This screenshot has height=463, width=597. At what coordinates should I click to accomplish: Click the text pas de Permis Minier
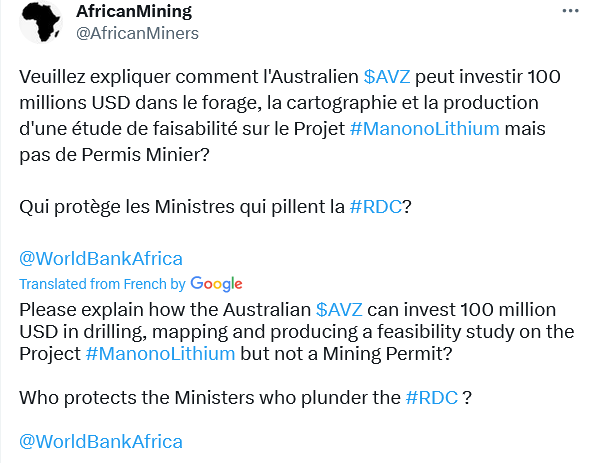(114, 155)
